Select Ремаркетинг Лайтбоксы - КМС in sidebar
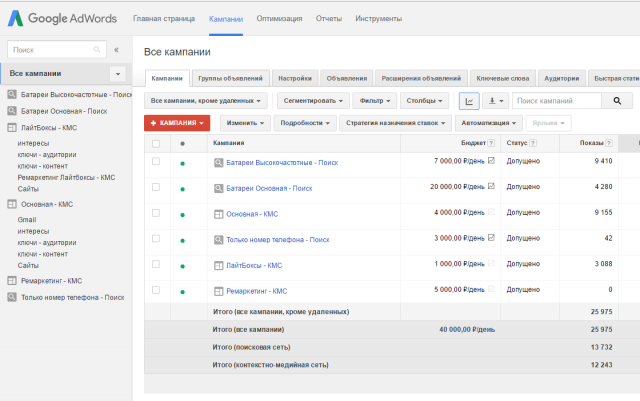 click(x=66, y=178)
